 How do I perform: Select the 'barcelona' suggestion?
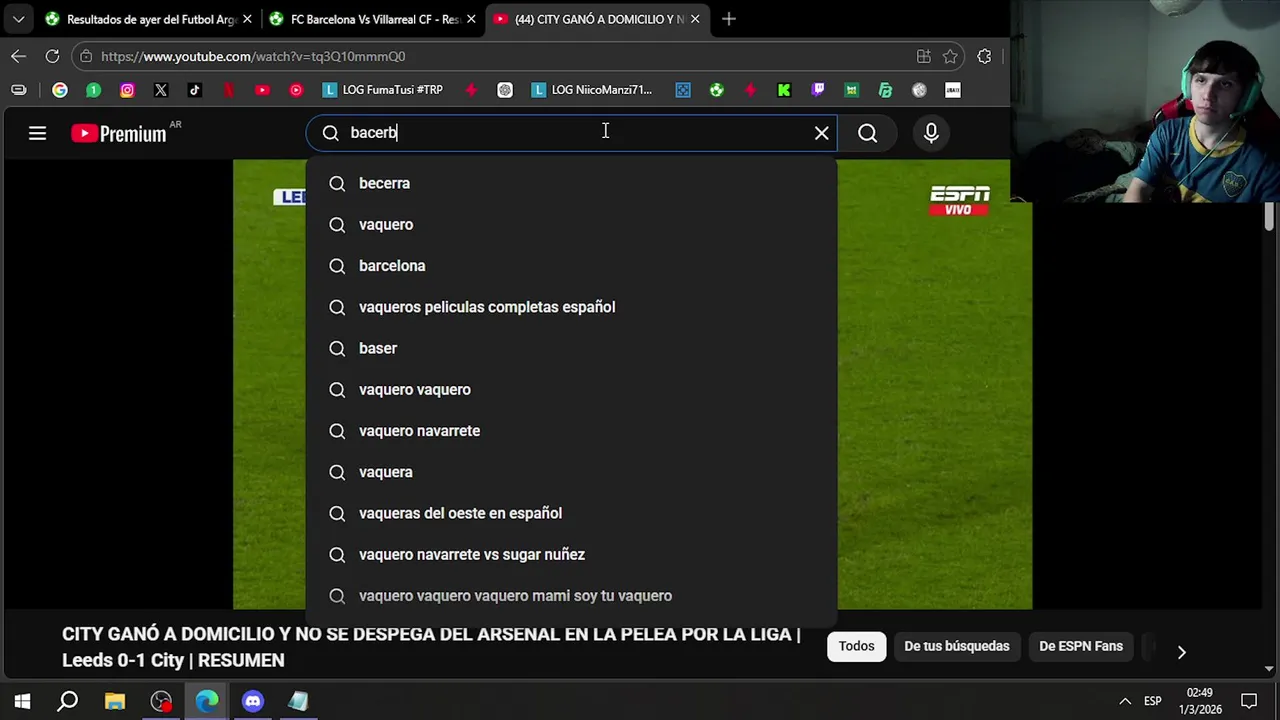click(571, 266)
